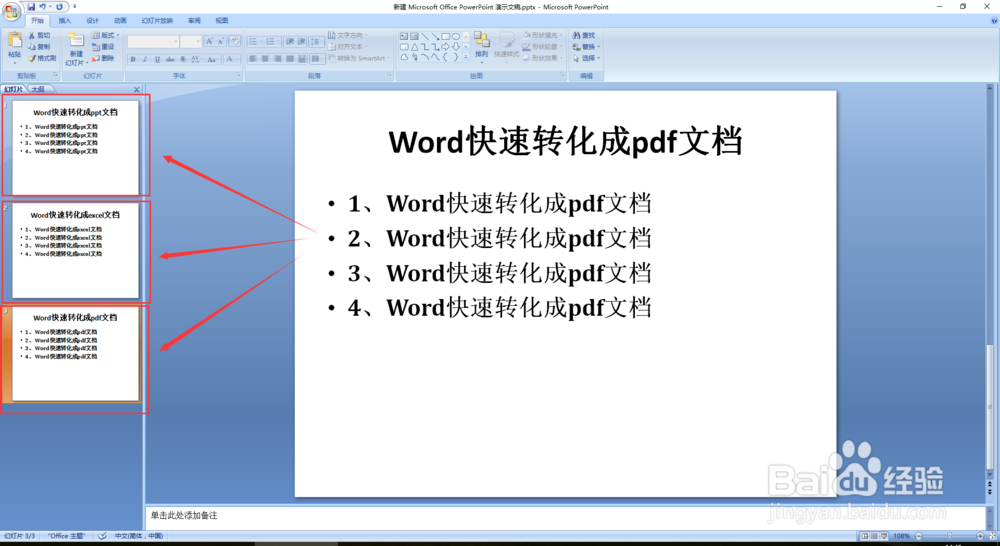This screenshot has height=546, width=1000.
Task: Open Find (查找) dialog
Action: coord(584,36)
